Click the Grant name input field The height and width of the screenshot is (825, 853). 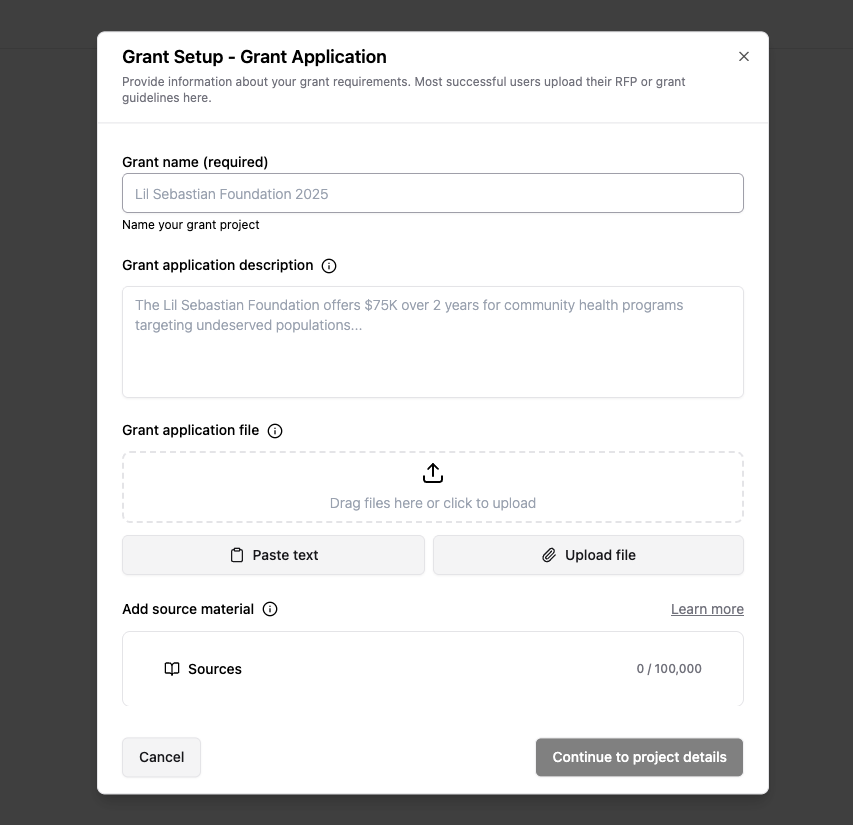432,193
